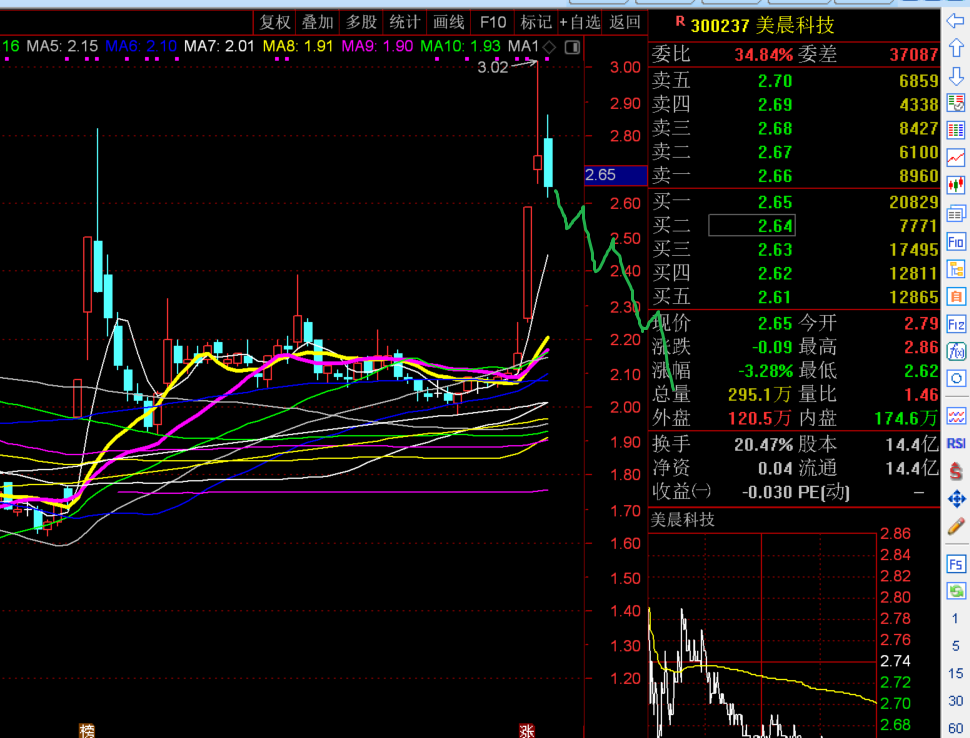970x738 pixels.
Task: Click the F10 icon in right sidebar
Action: click(x=956, y=241)
